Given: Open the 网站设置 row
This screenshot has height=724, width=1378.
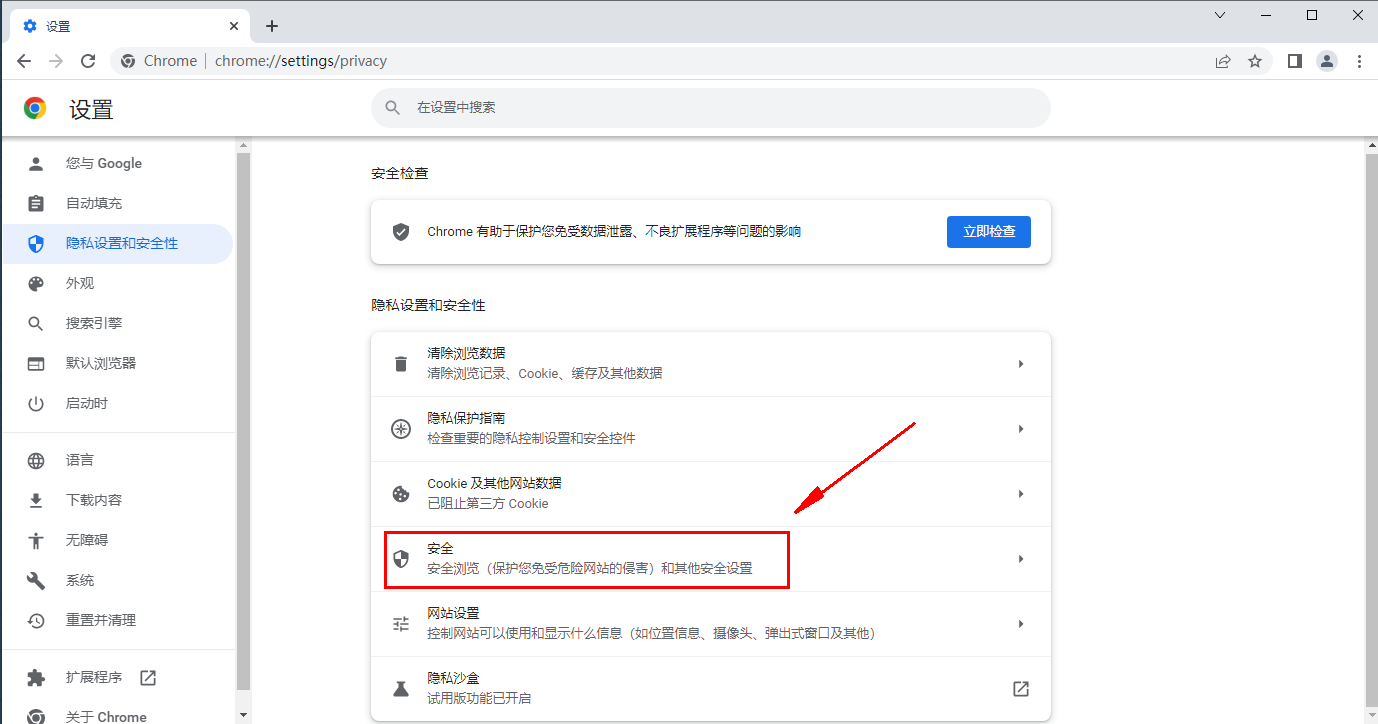Looking at the screenshot, I should click(711, 624).
